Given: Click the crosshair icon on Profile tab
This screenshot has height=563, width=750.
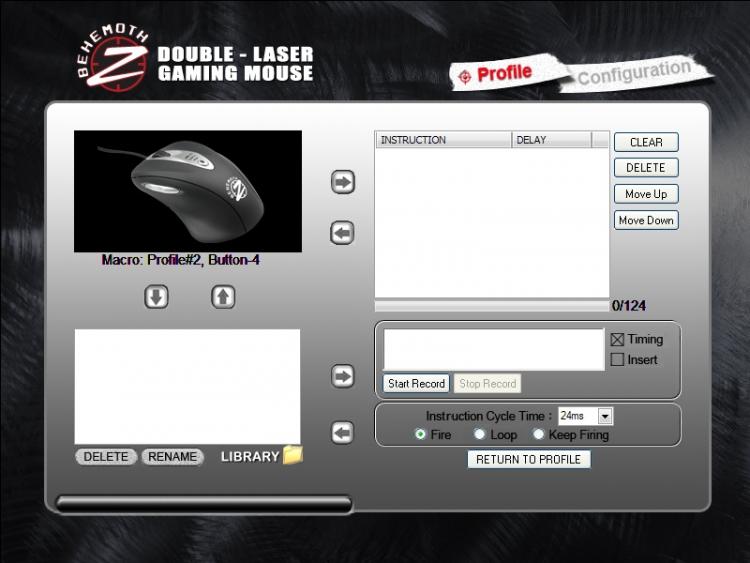Looking at the screenshot, I should click(464, 77).
